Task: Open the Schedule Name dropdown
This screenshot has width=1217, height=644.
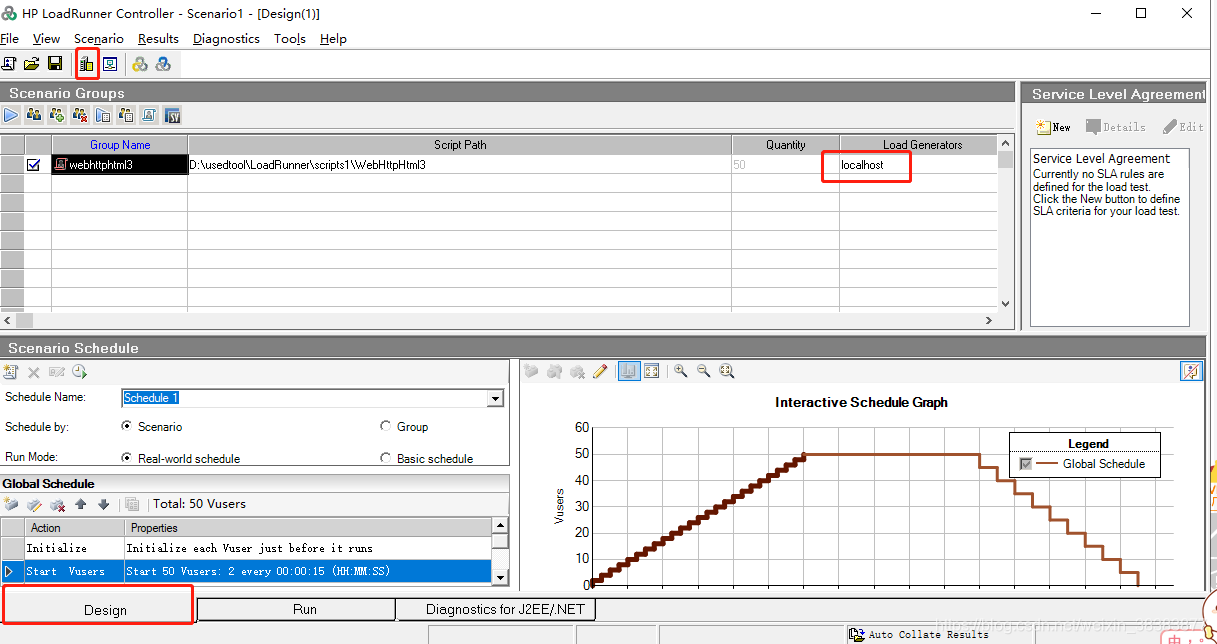Action: 495,398
